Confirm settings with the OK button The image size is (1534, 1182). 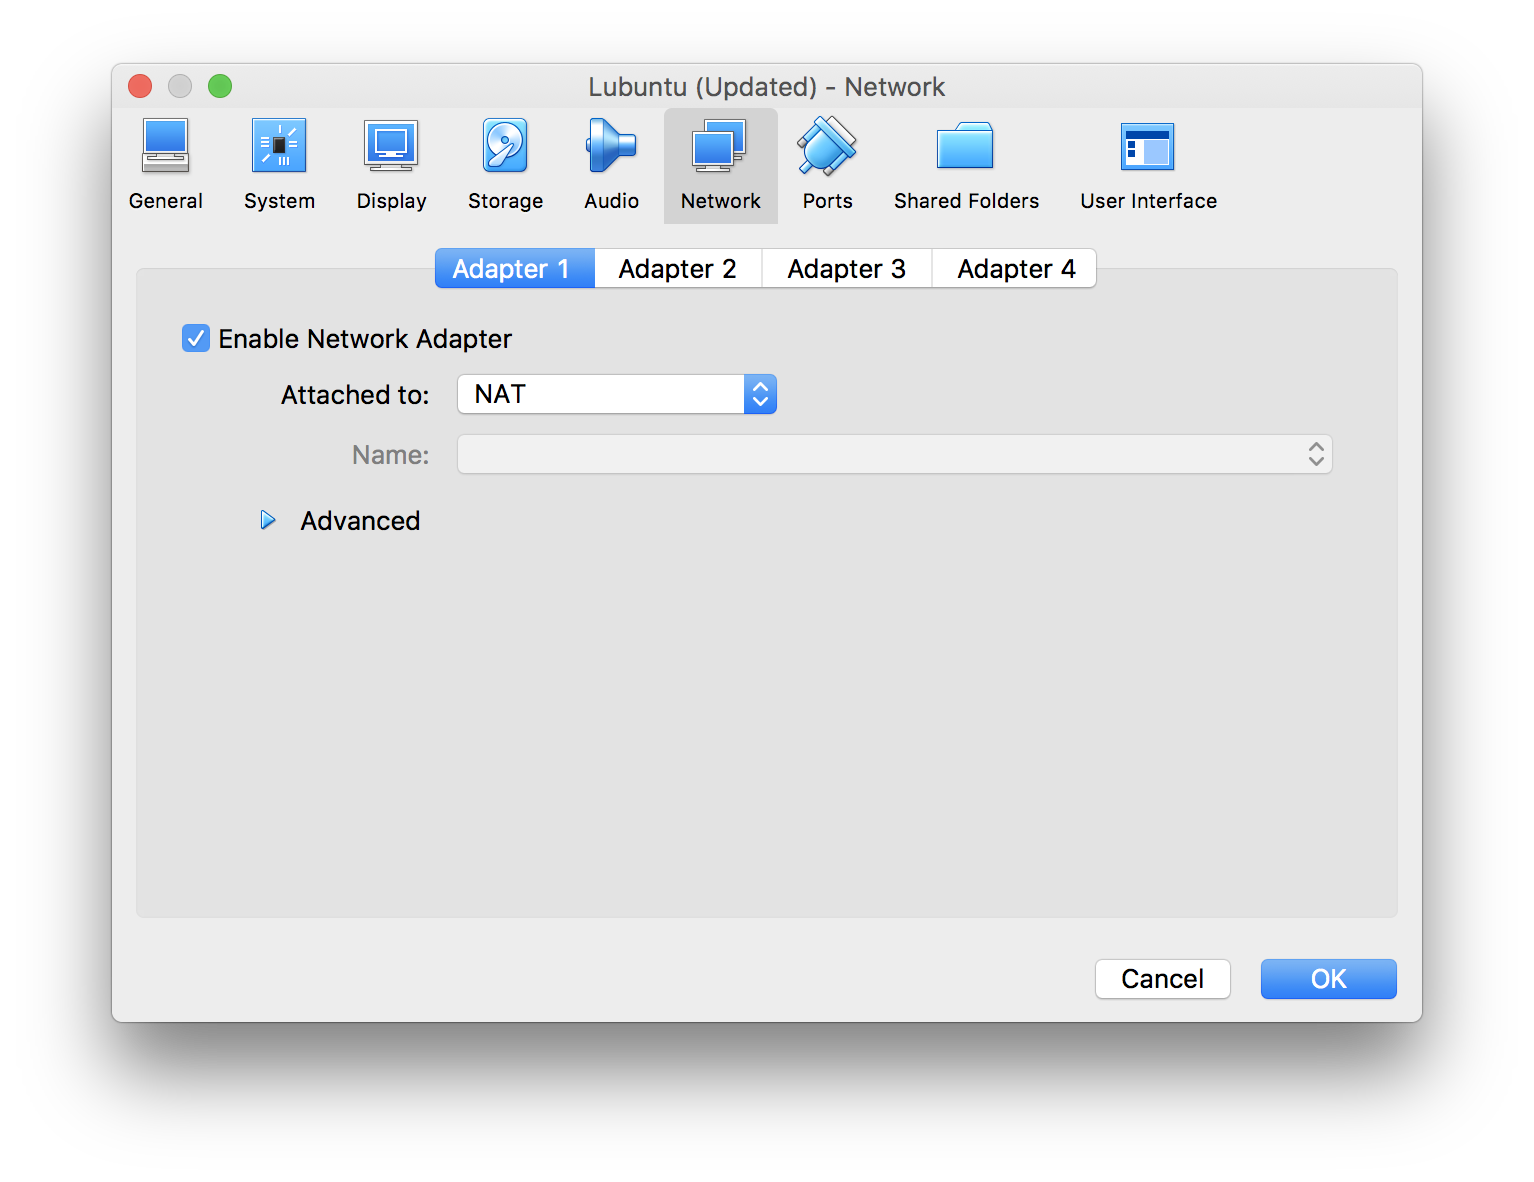[x=1328, y=978]
